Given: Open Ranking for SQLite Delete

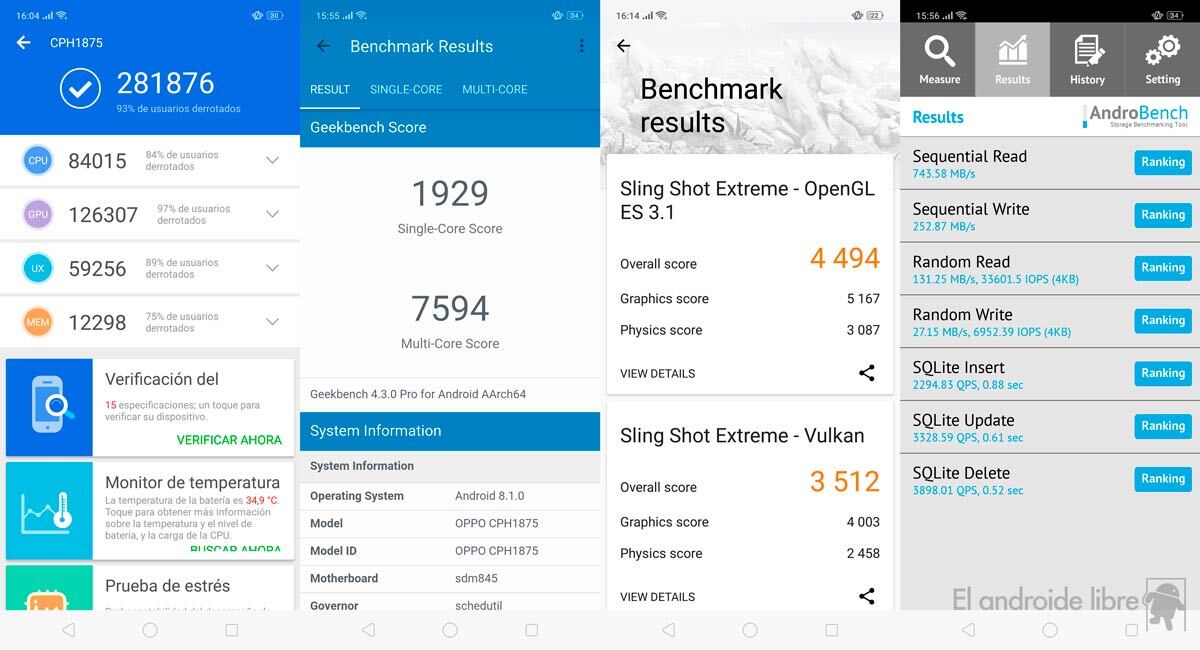Looking at the screenshot, I should coord(1163,479).
